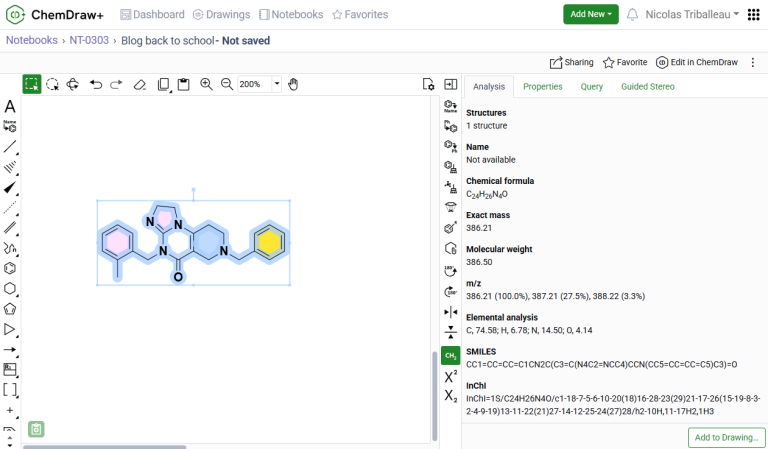
Task: Click the yellow highlighted benzene ring
Action: (268, 240)
